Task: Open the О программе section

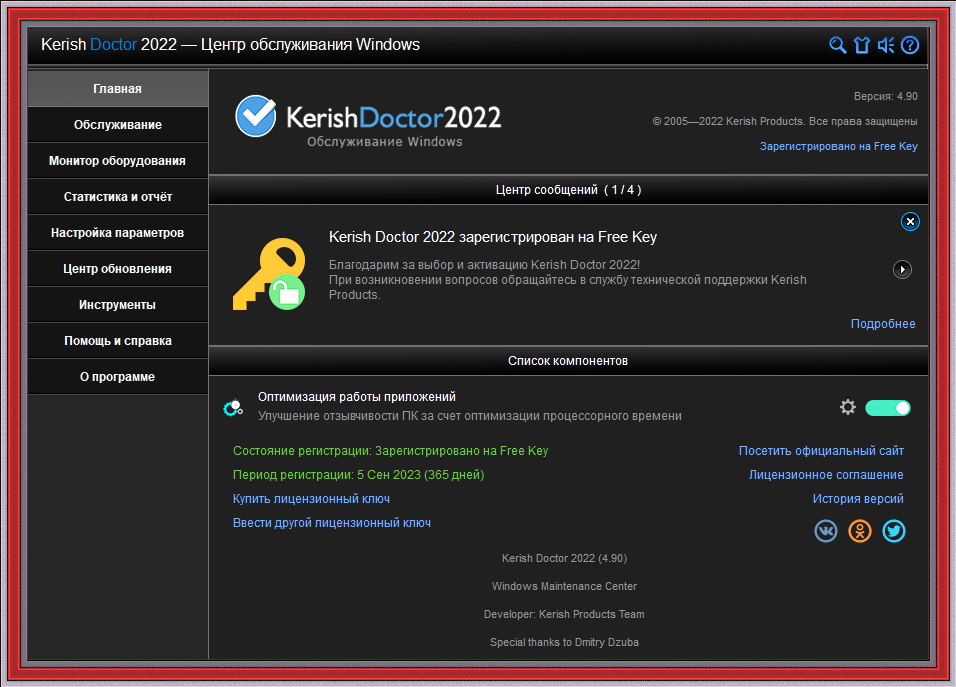Action: [118, 376]
